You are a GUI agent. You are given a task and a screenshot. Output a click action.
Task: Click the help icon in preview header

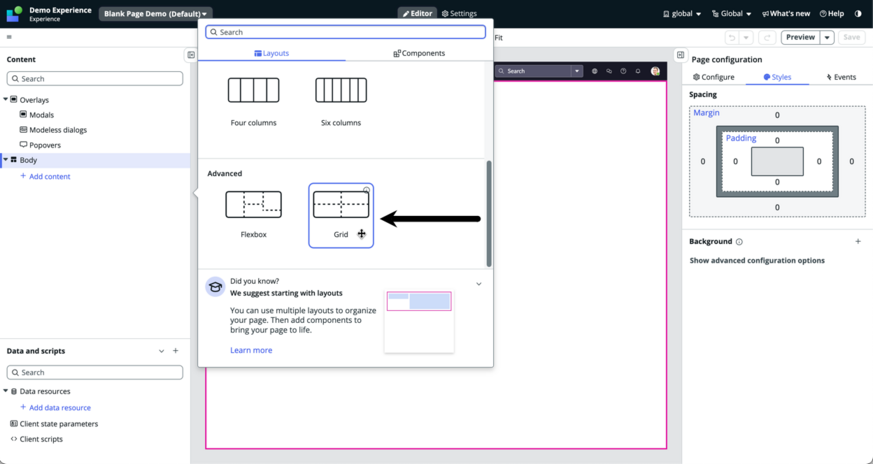coord(623,71)
